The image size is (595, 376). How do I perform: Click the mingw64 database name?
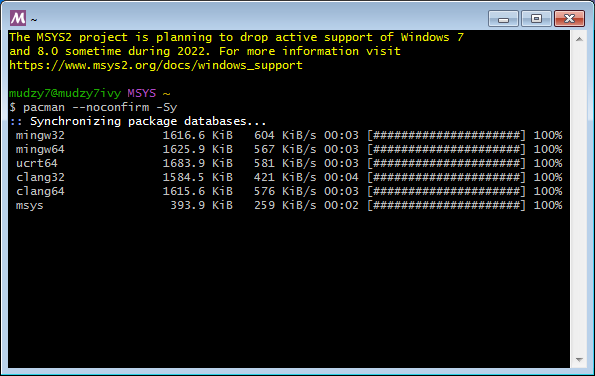tap(40, 149)
